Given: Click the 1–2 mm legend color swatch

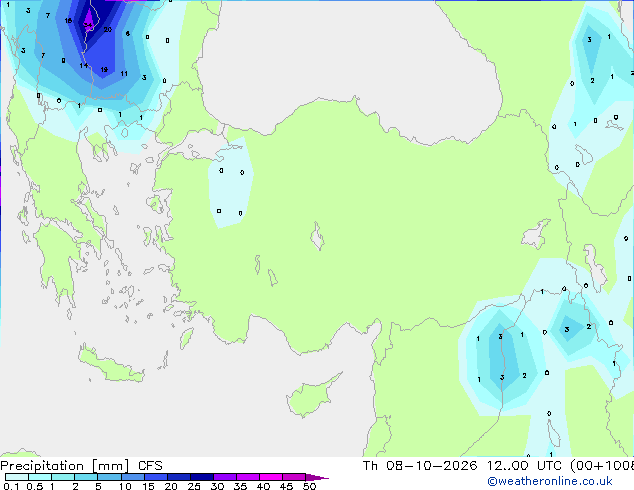Looking at the screenshot, I should (x=63, y=477).
